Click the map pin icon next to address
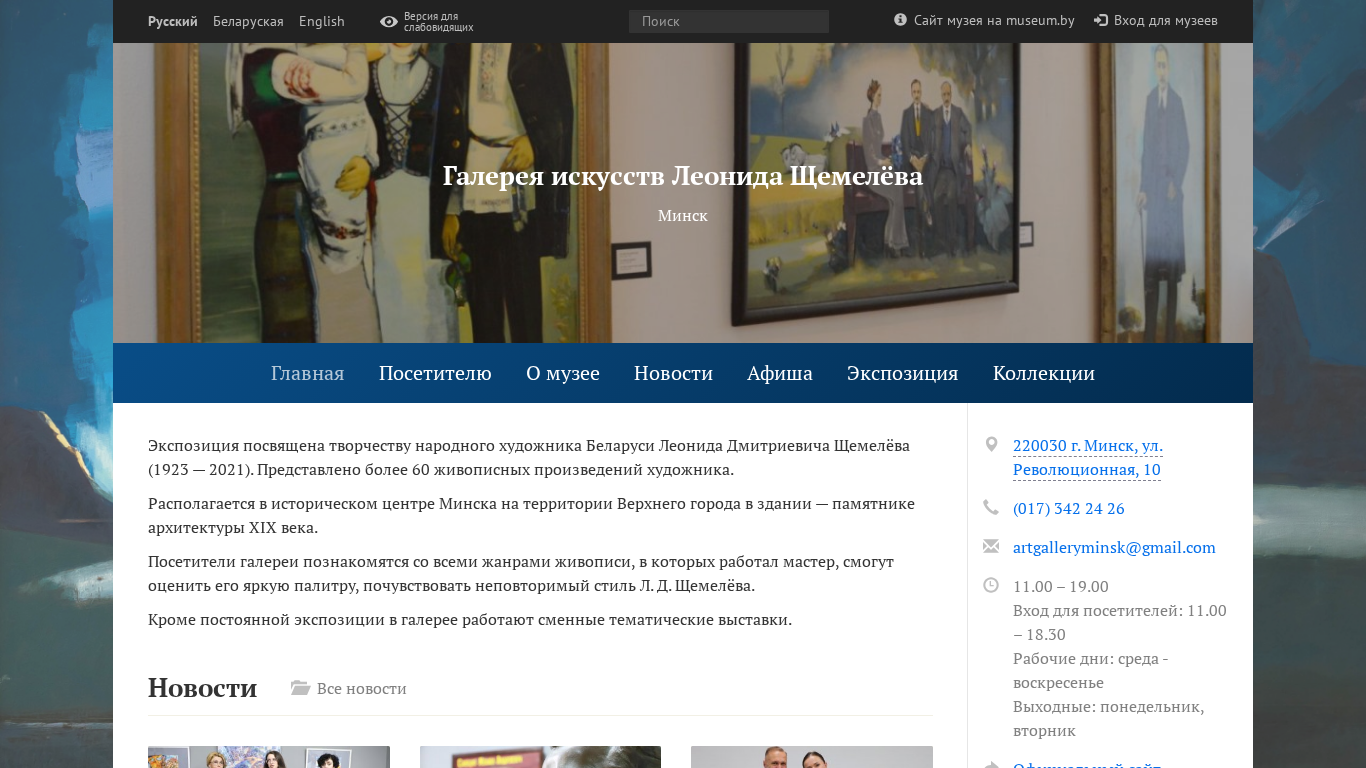This screenshot has width=1366, height=768. (991, 445)
